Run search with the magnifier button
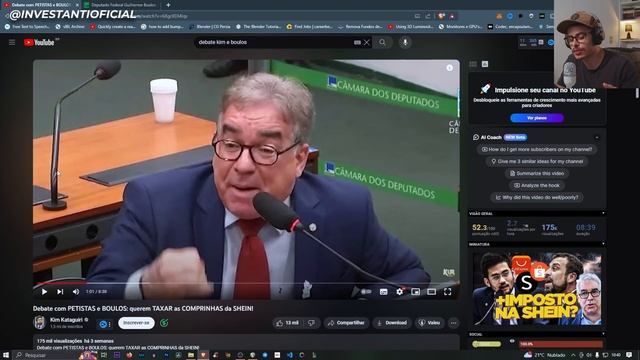 pyautogui.click(x=382, y=42)
